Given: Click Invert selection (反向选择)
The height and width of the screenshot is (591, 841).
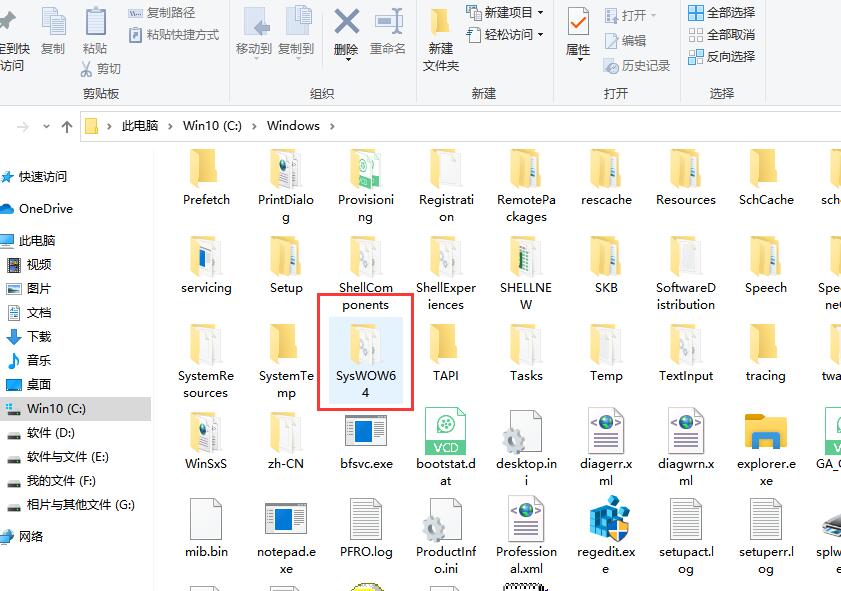Looking at the screenshot, I should click(x=722, y=57).
